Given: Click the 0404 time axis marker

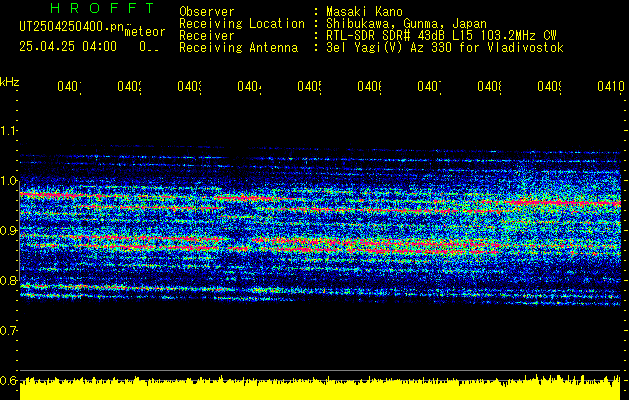Looking at the screenshot, I should (x=249, y=86).
